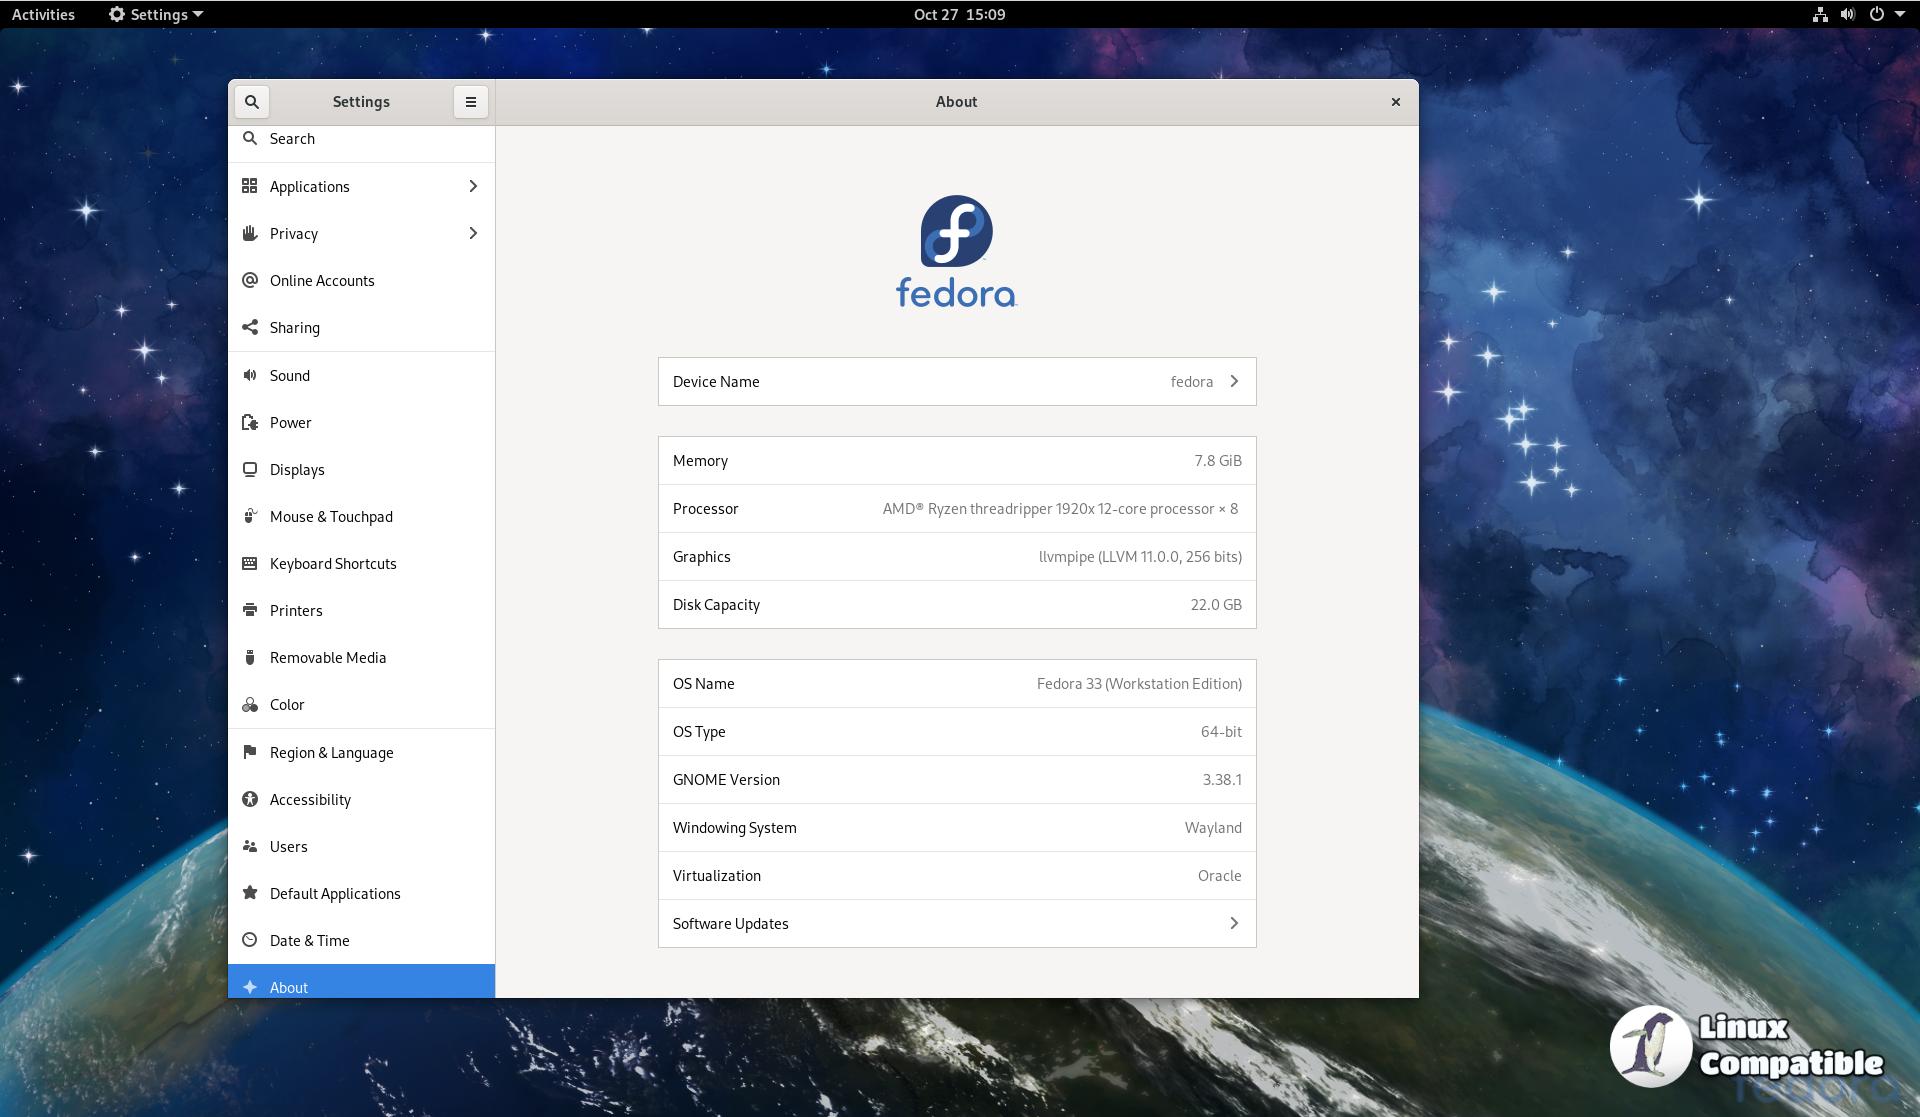Click the search magnifier button in Settings header
Image resolution: width=1920 pixels, height=1117 pixels.
pyautogui.click(x=252, y=102)
